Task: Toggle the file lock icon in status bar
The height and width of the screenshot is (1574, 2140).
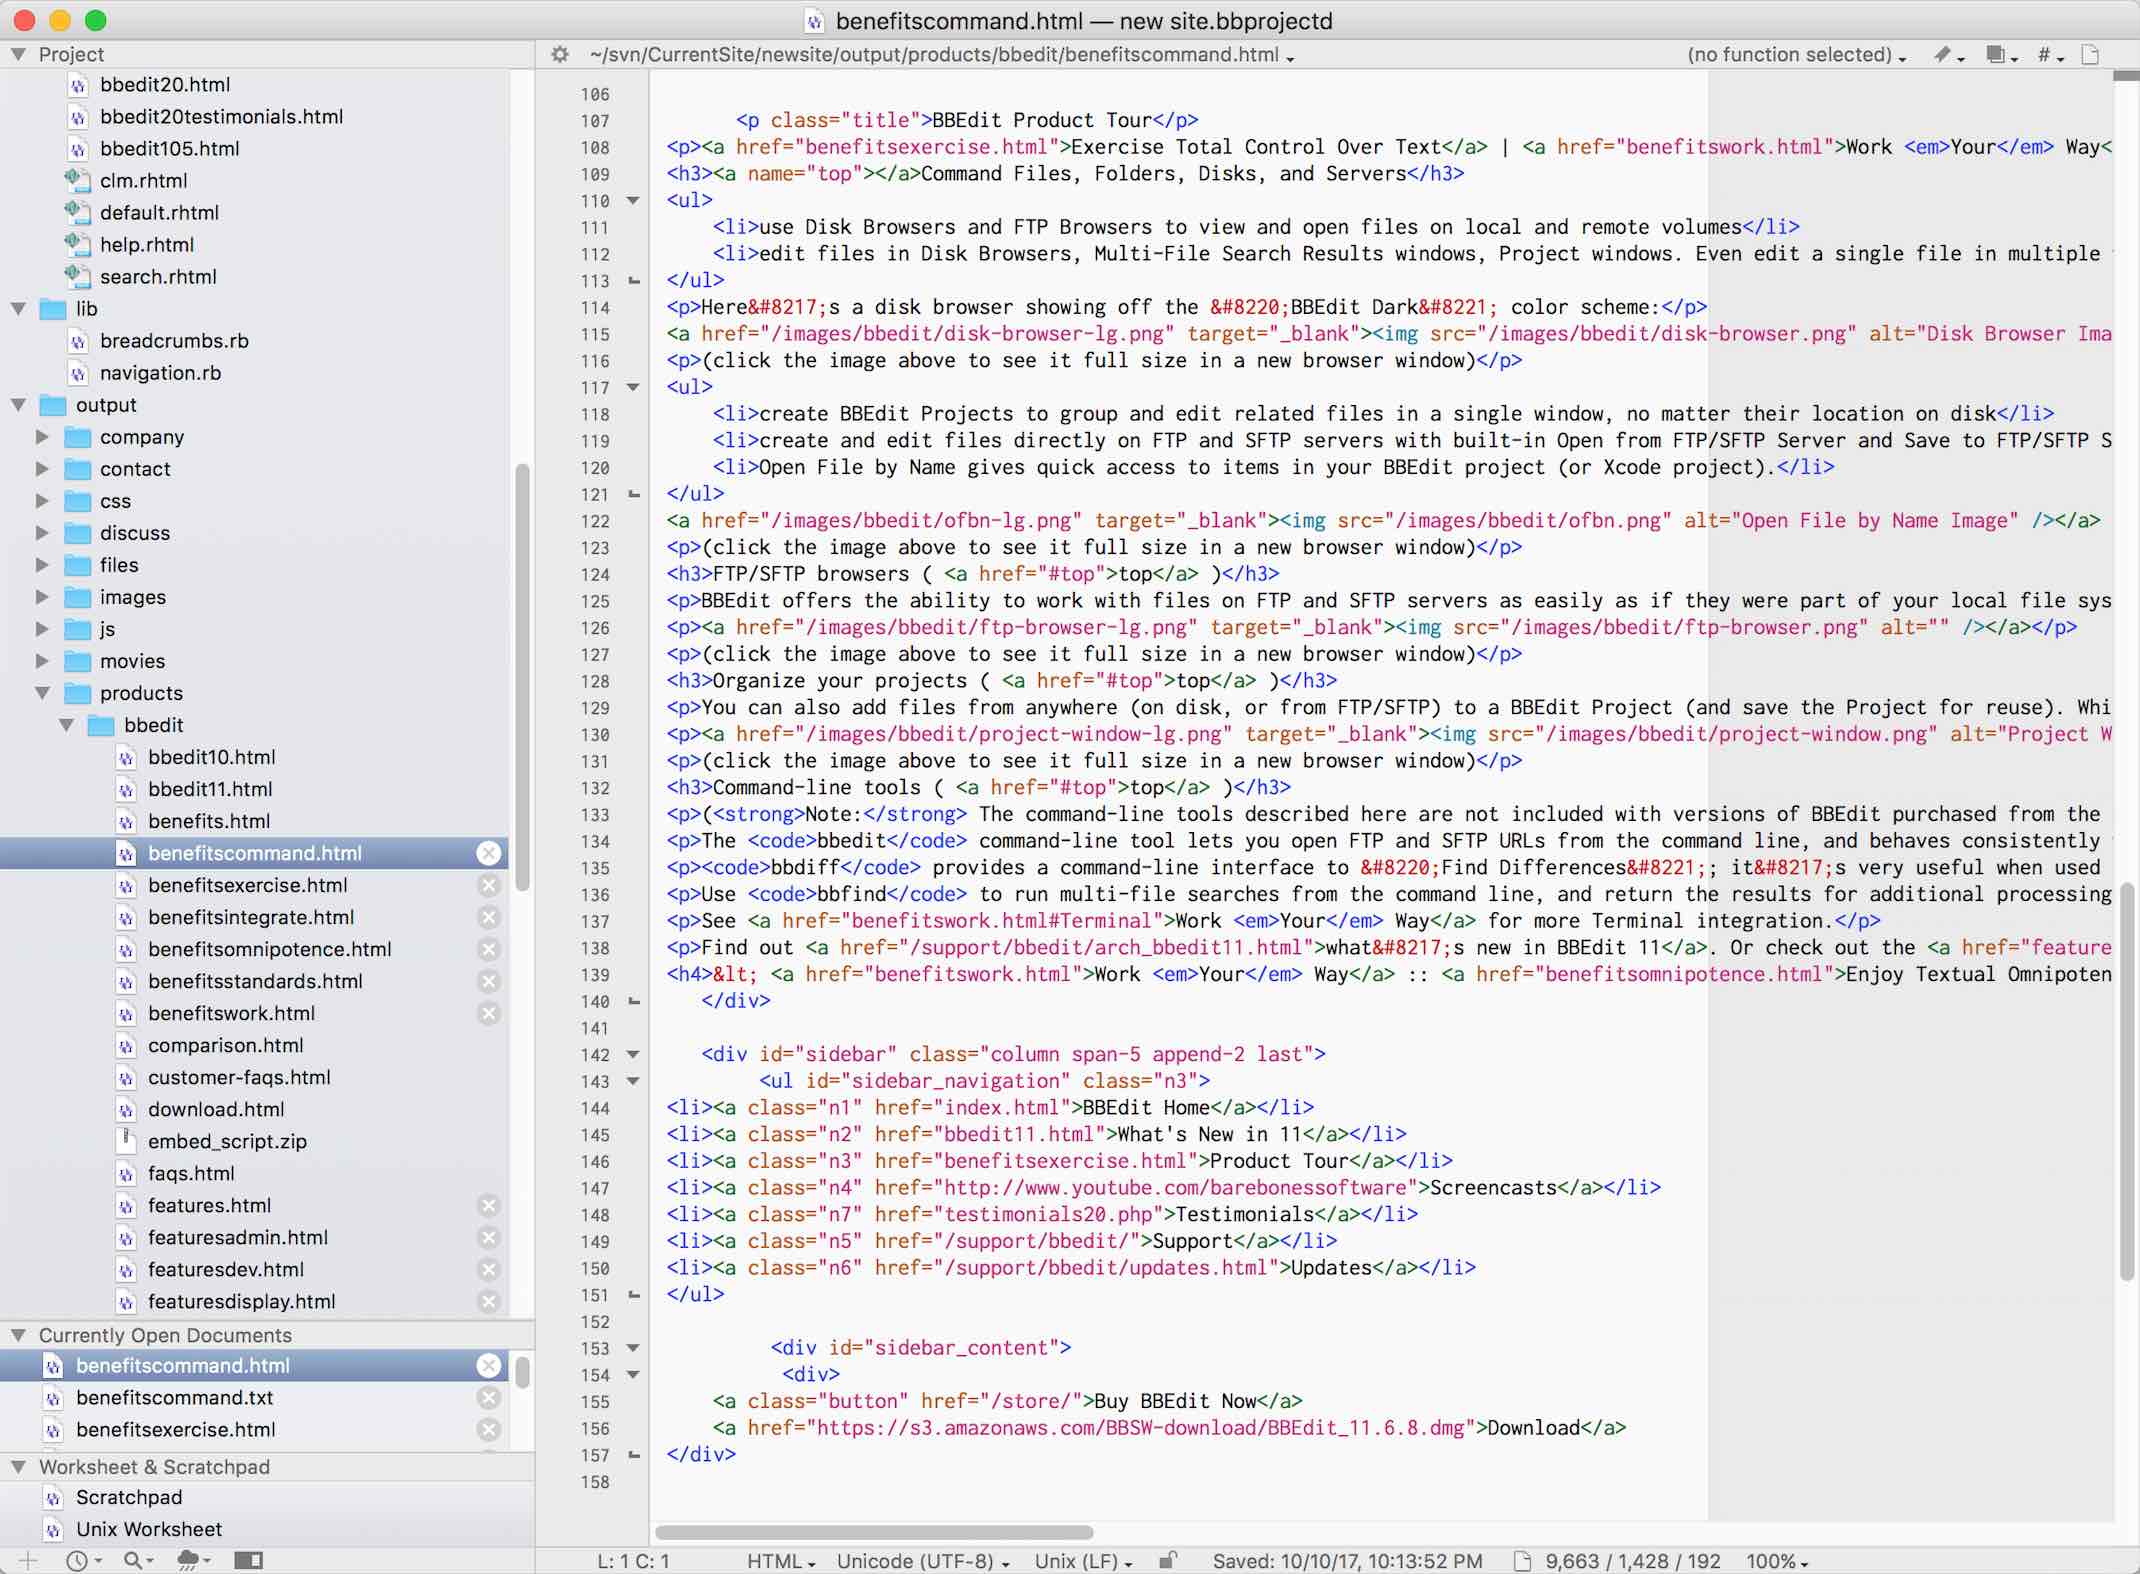Action: (x=1168, y=1561)
